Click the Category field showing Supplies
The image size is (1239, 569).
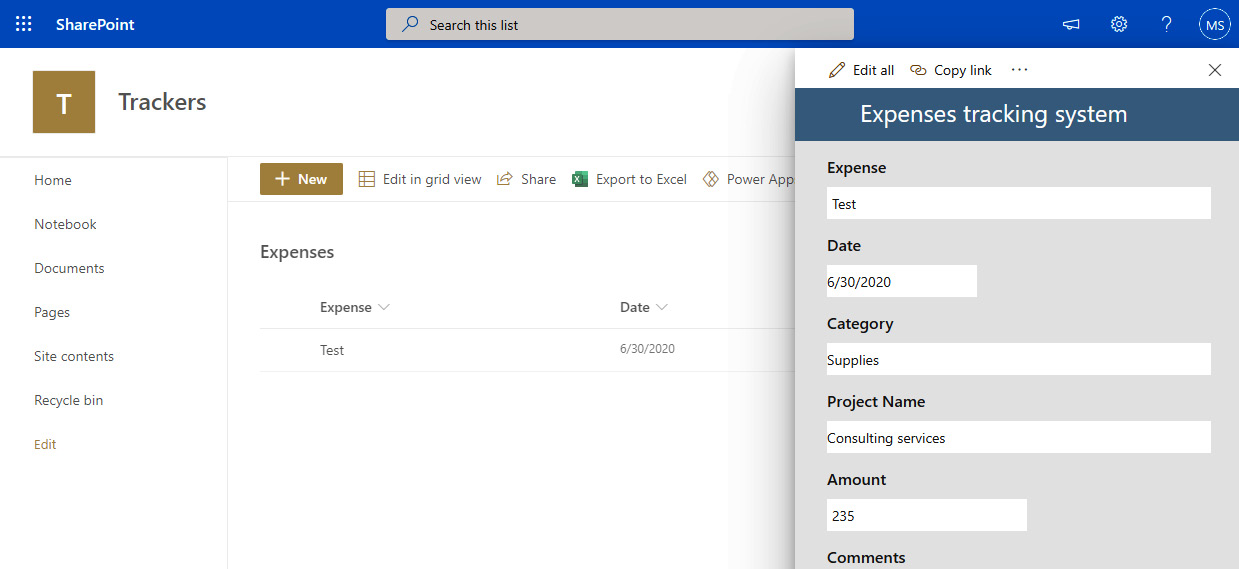[1019, 359]
